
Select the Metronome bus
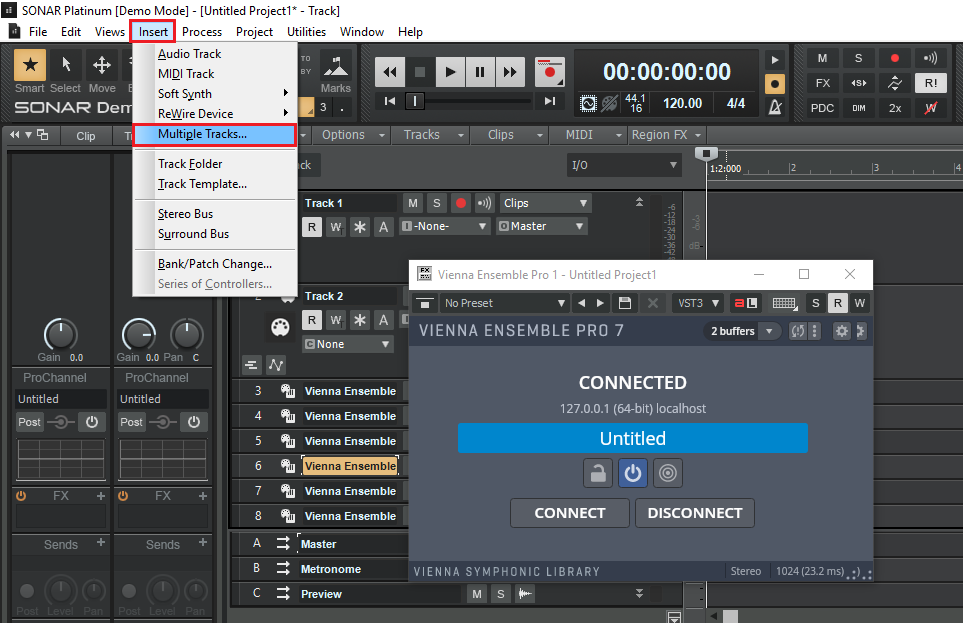[330, 570]
